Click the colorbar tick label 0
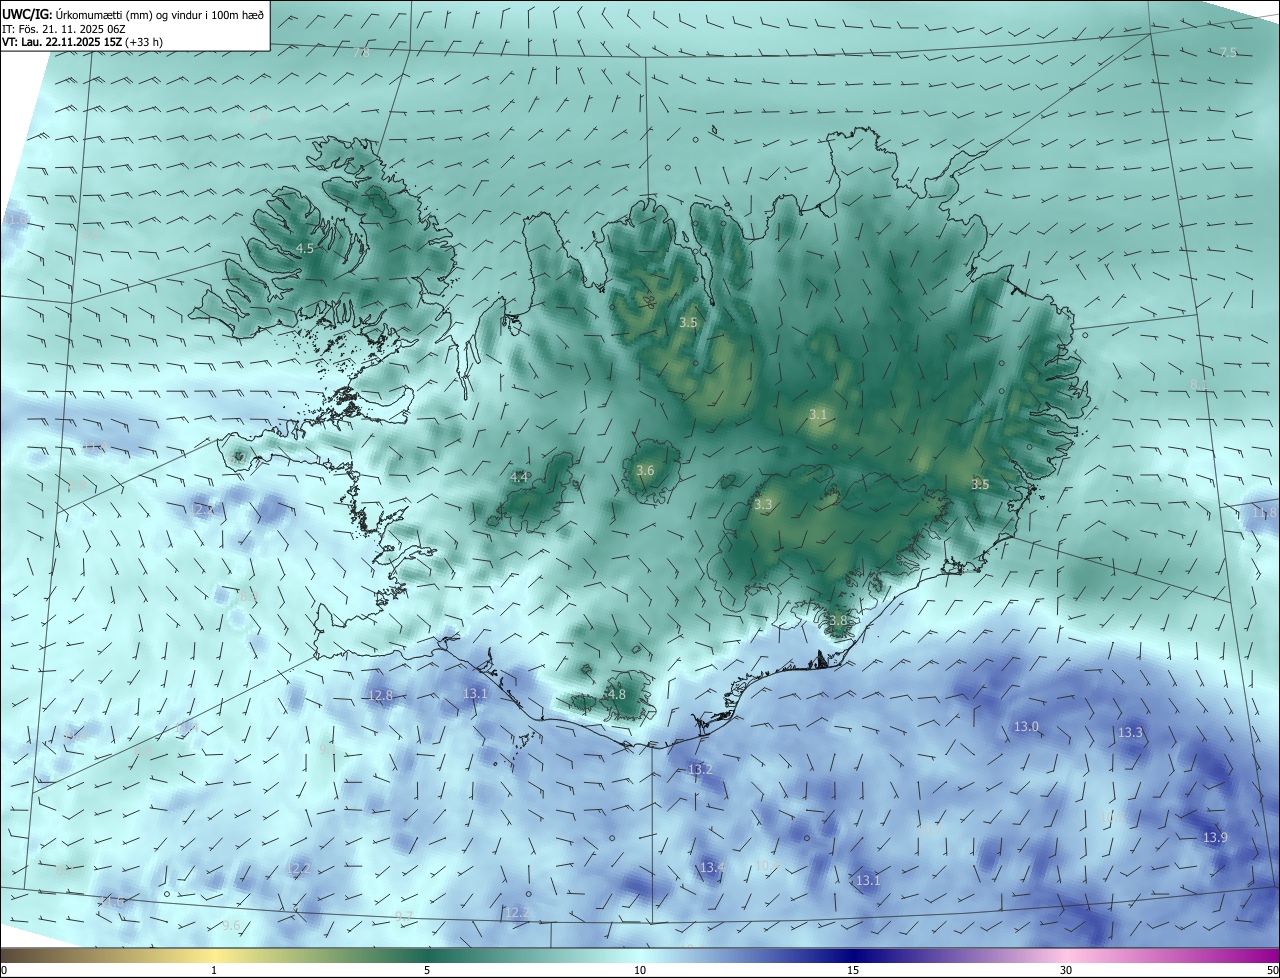 pyautogui.click(x=4, y=971)
